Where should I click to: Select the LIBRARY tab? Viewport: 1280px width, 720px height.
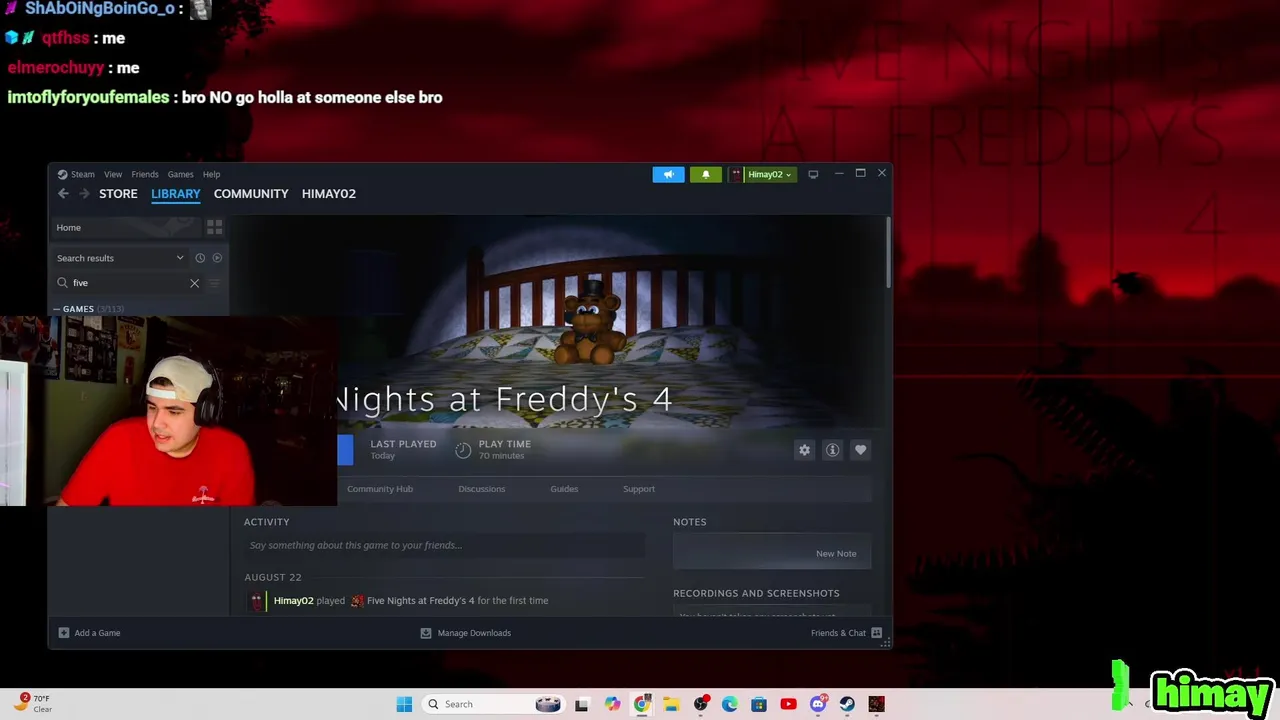pyautogui.click(x=176, y=194)
